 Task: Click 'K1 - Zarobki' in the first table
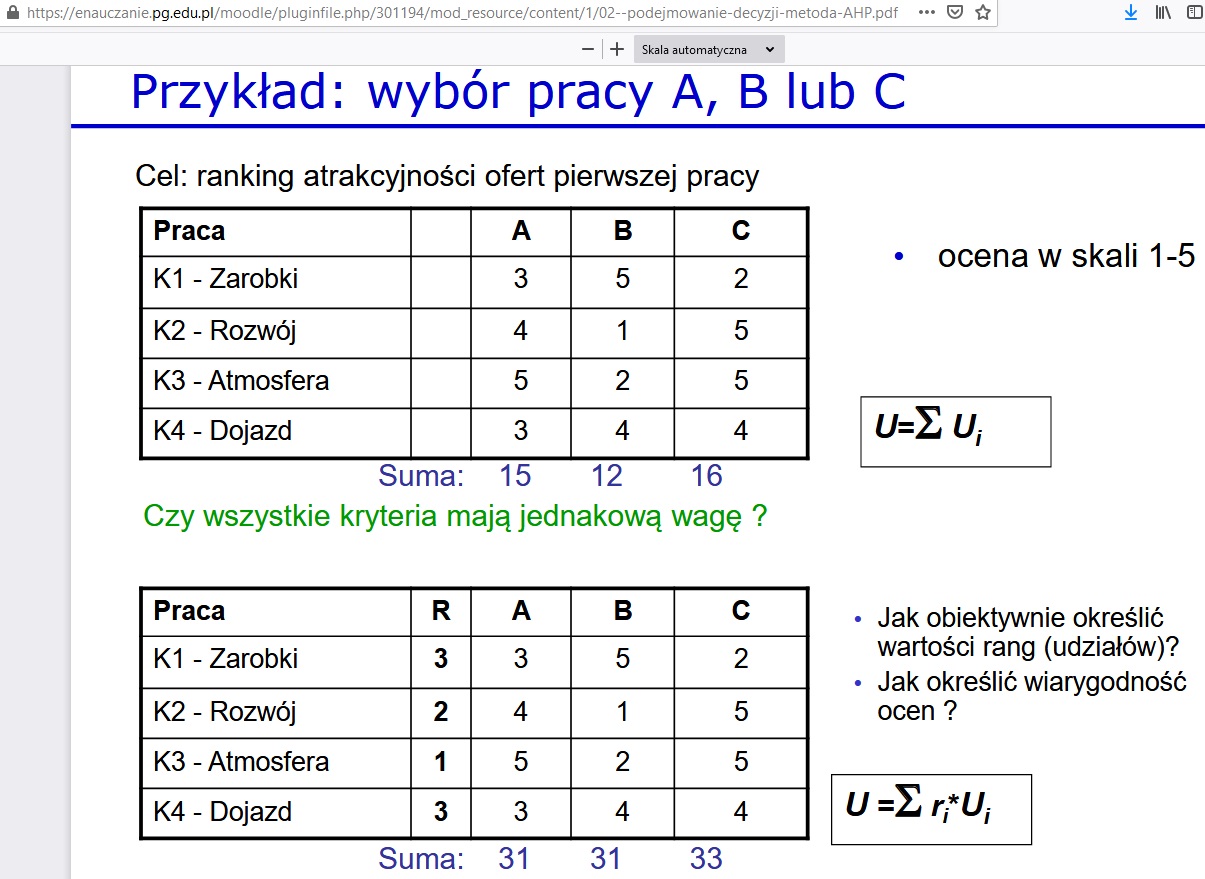click(226, 279)
